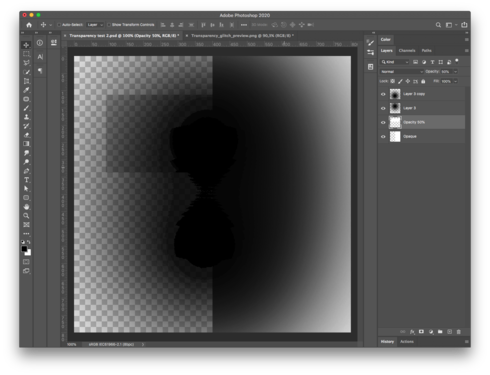Screen dimensions: 490x375
Task: Open the Kind filter dropdown
Action: click(x=395, y=62)
